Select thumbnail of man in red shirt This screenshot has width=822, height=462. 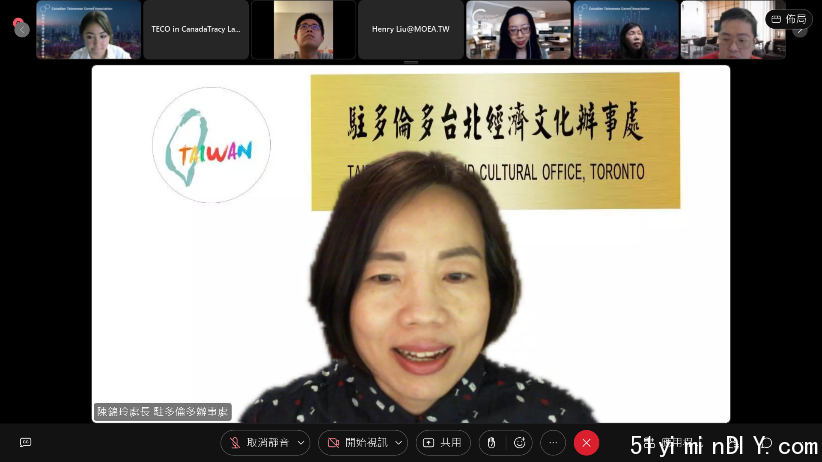(x=733, y=29)
